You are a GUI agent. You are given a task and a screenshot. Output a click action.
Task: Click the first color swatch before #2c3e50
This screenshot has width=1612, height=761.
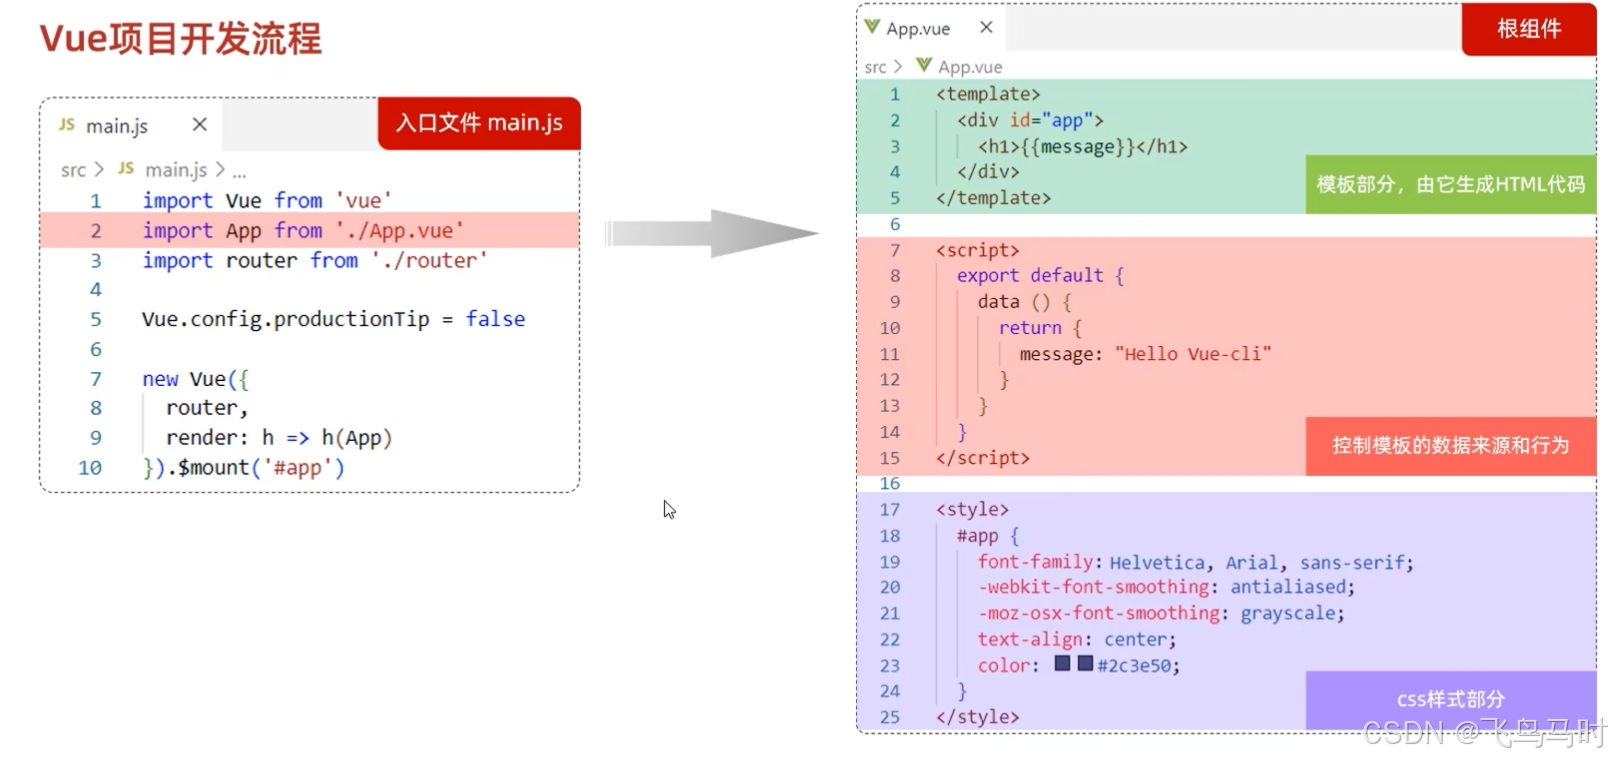1063,663
